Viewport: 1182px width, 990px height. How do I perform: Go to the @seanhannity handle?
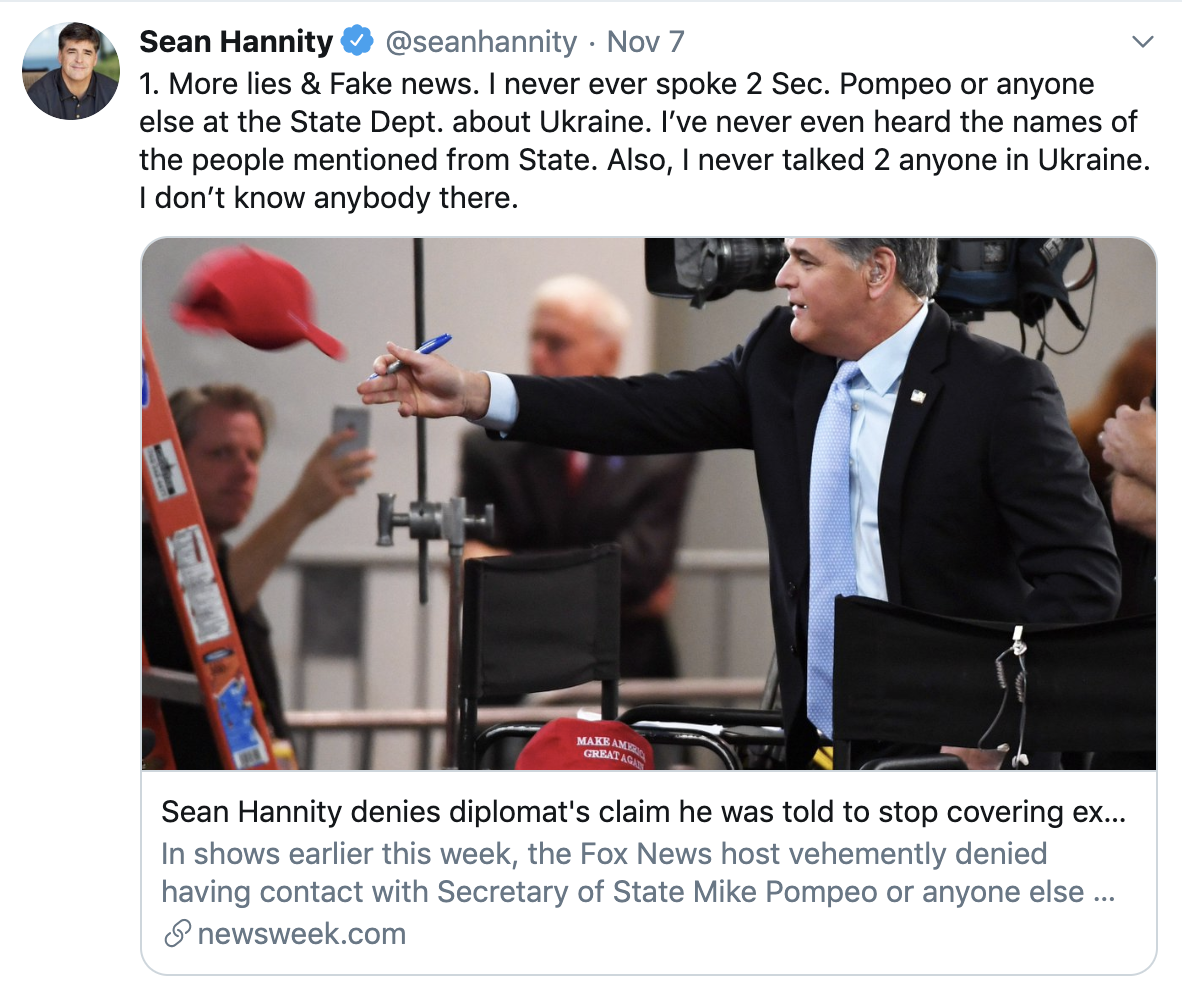(481, 42)
